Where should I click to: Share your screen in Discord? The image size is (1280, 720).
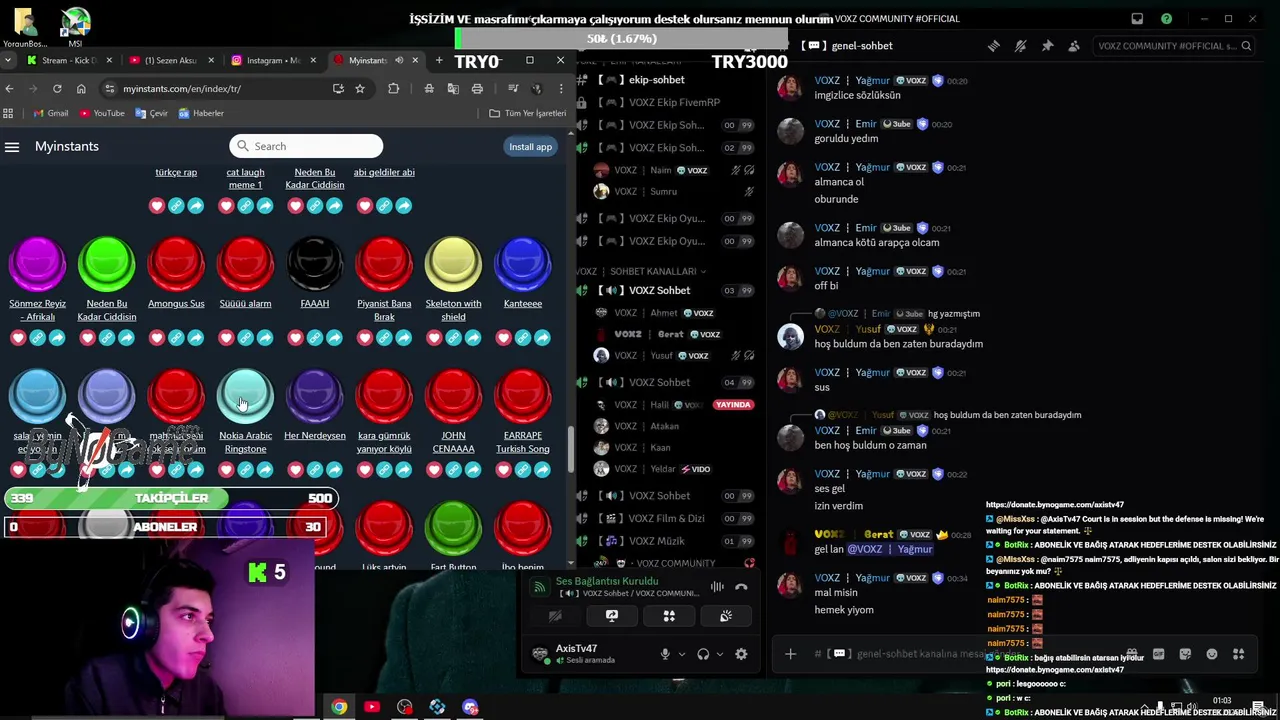612,616
